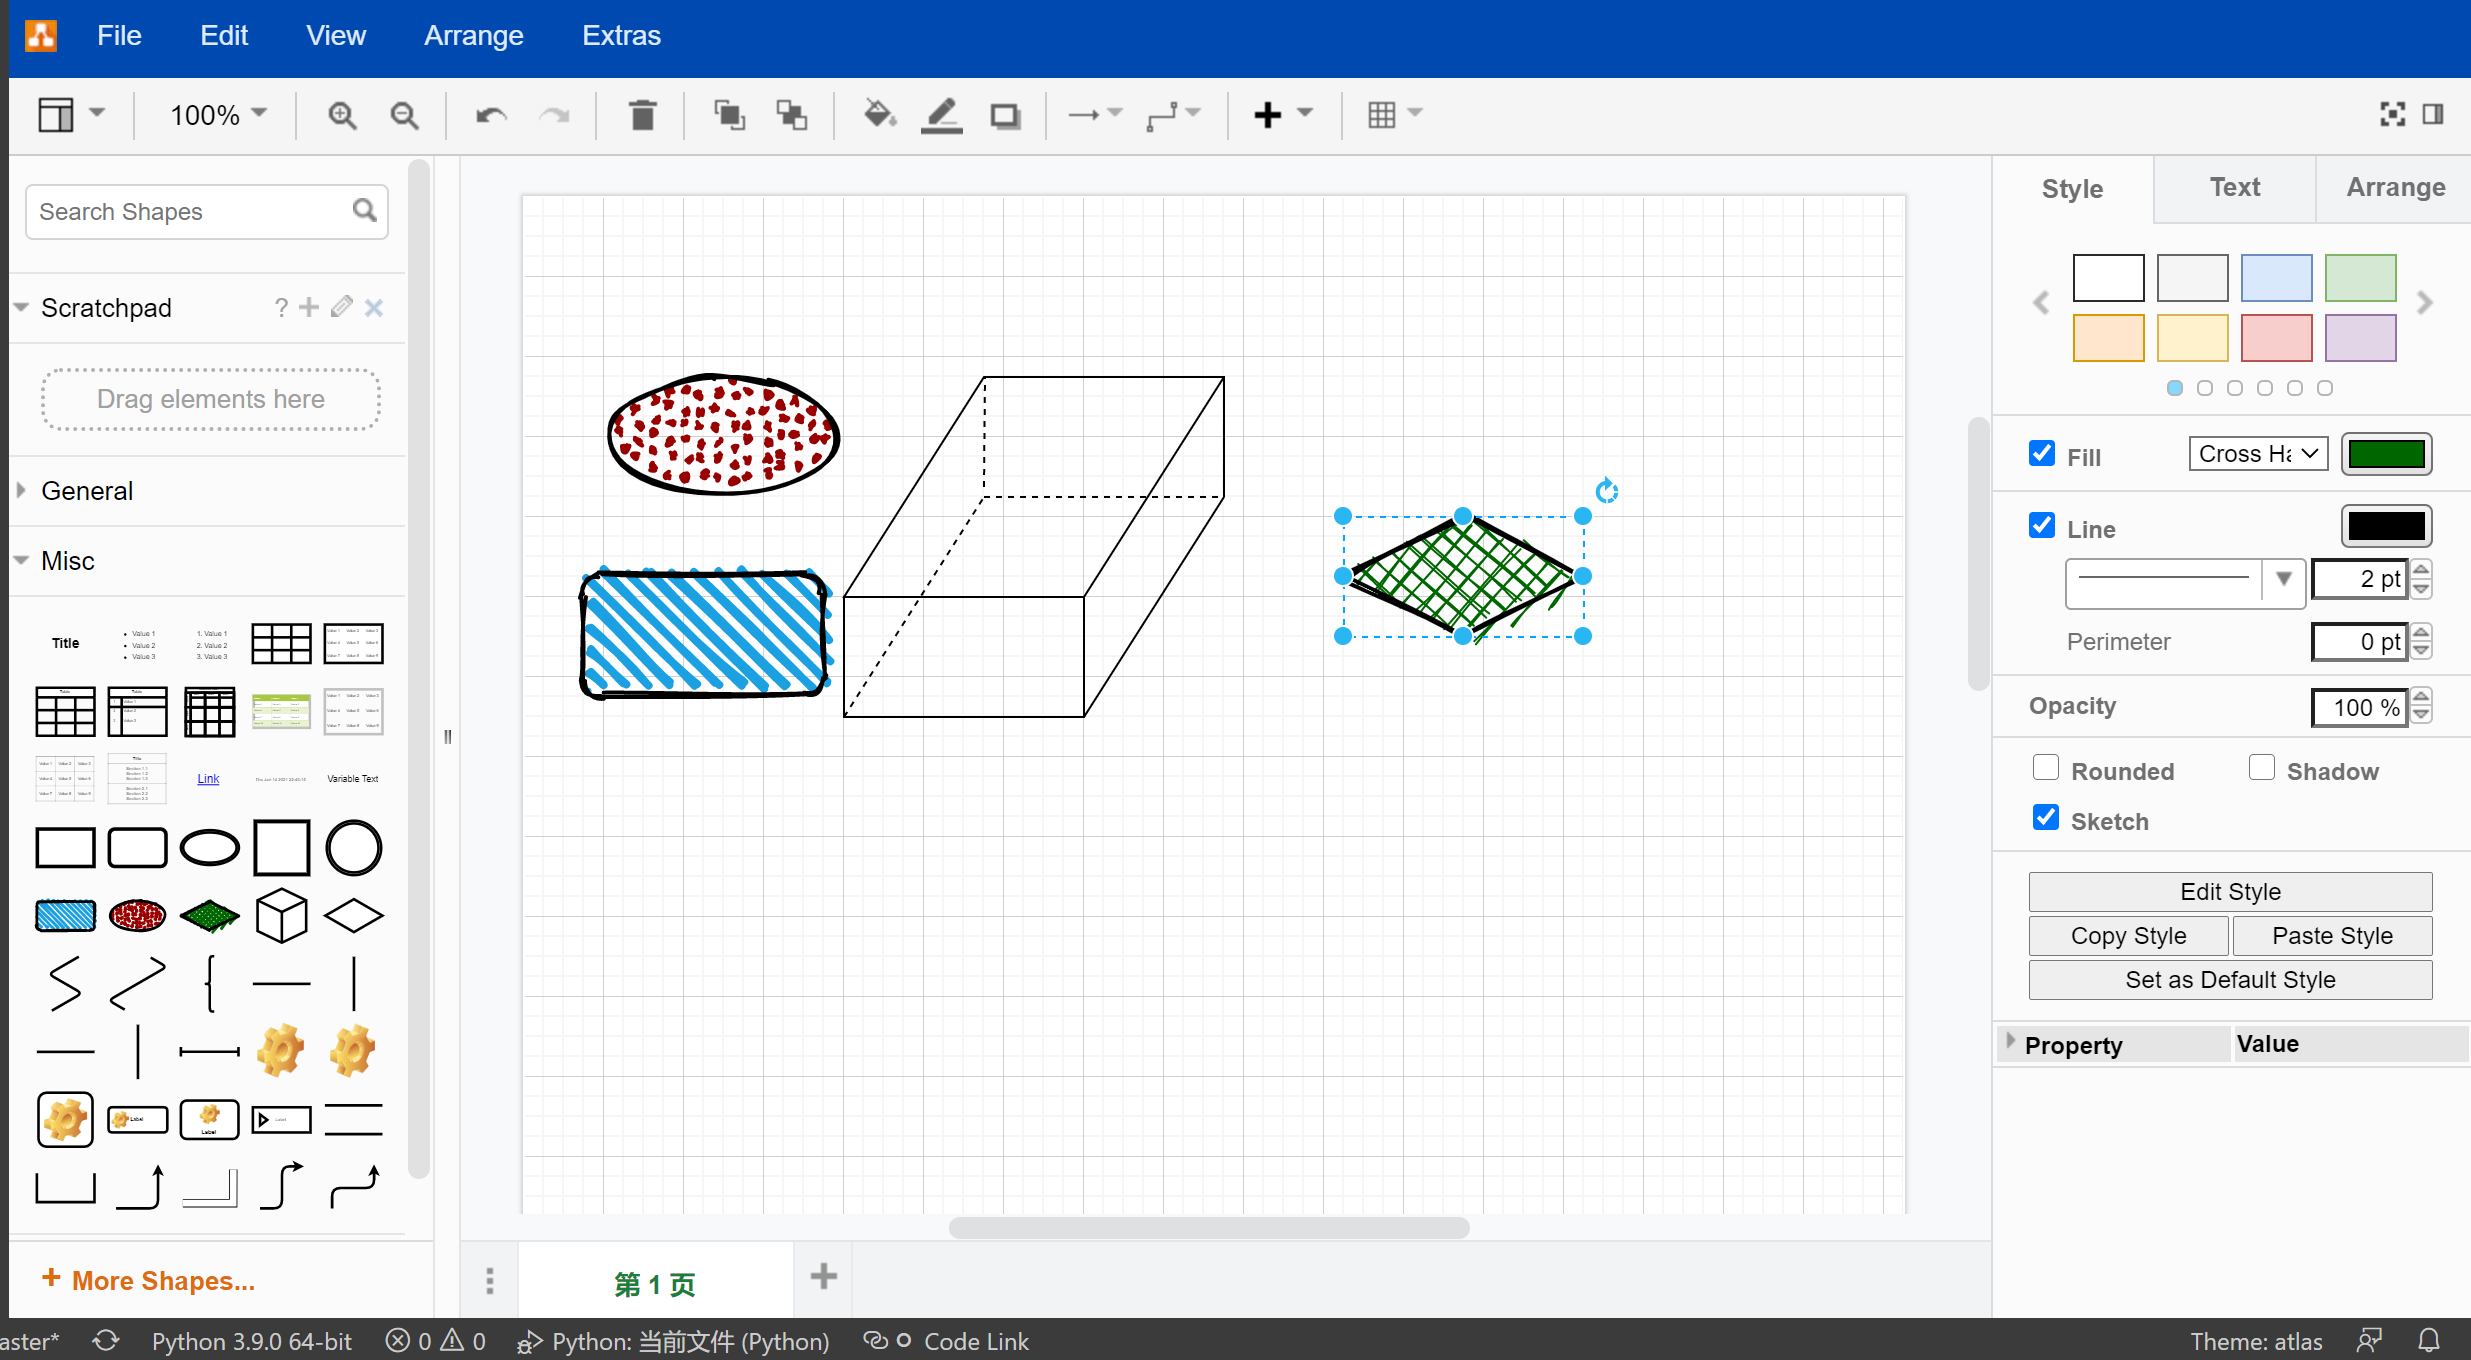Enable the Rounded checkbox
The height and width of the screenshot is (1360, 2471).
pos(2046,767)
